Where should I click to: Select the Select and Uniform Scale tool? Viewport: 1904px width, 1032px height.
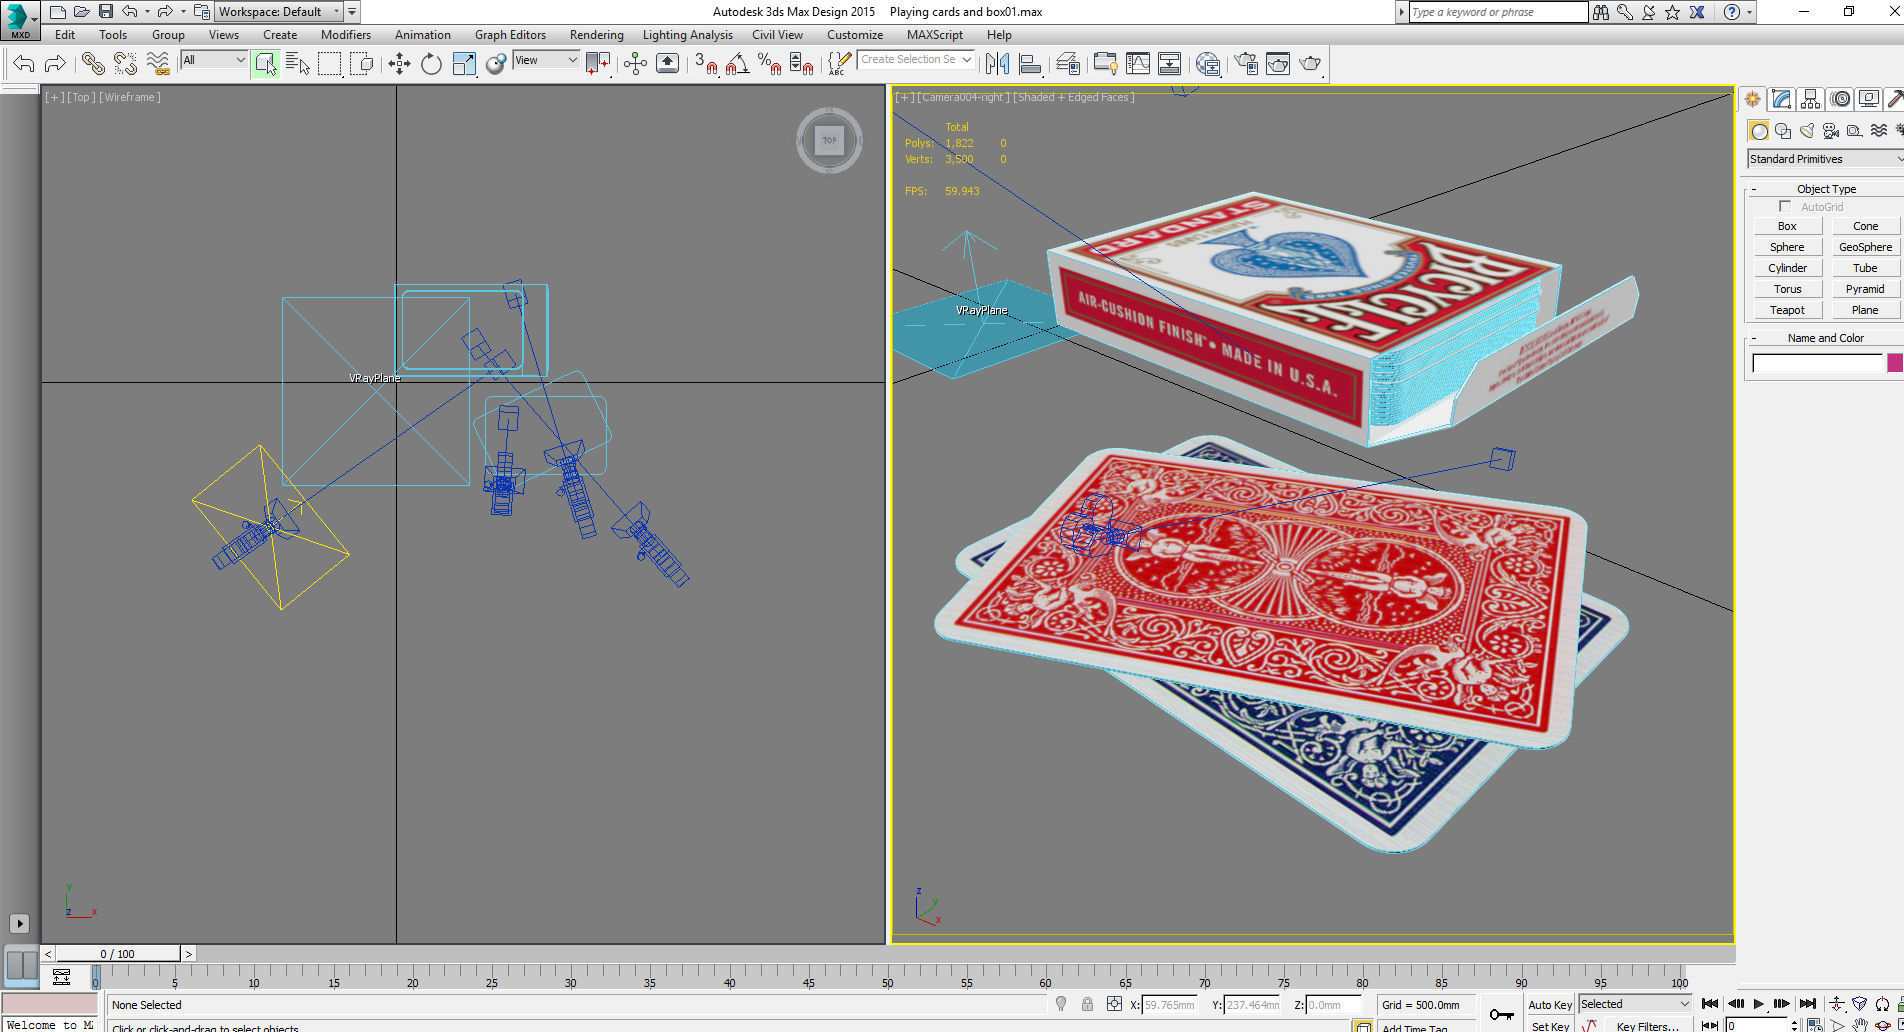pos(464,64)
